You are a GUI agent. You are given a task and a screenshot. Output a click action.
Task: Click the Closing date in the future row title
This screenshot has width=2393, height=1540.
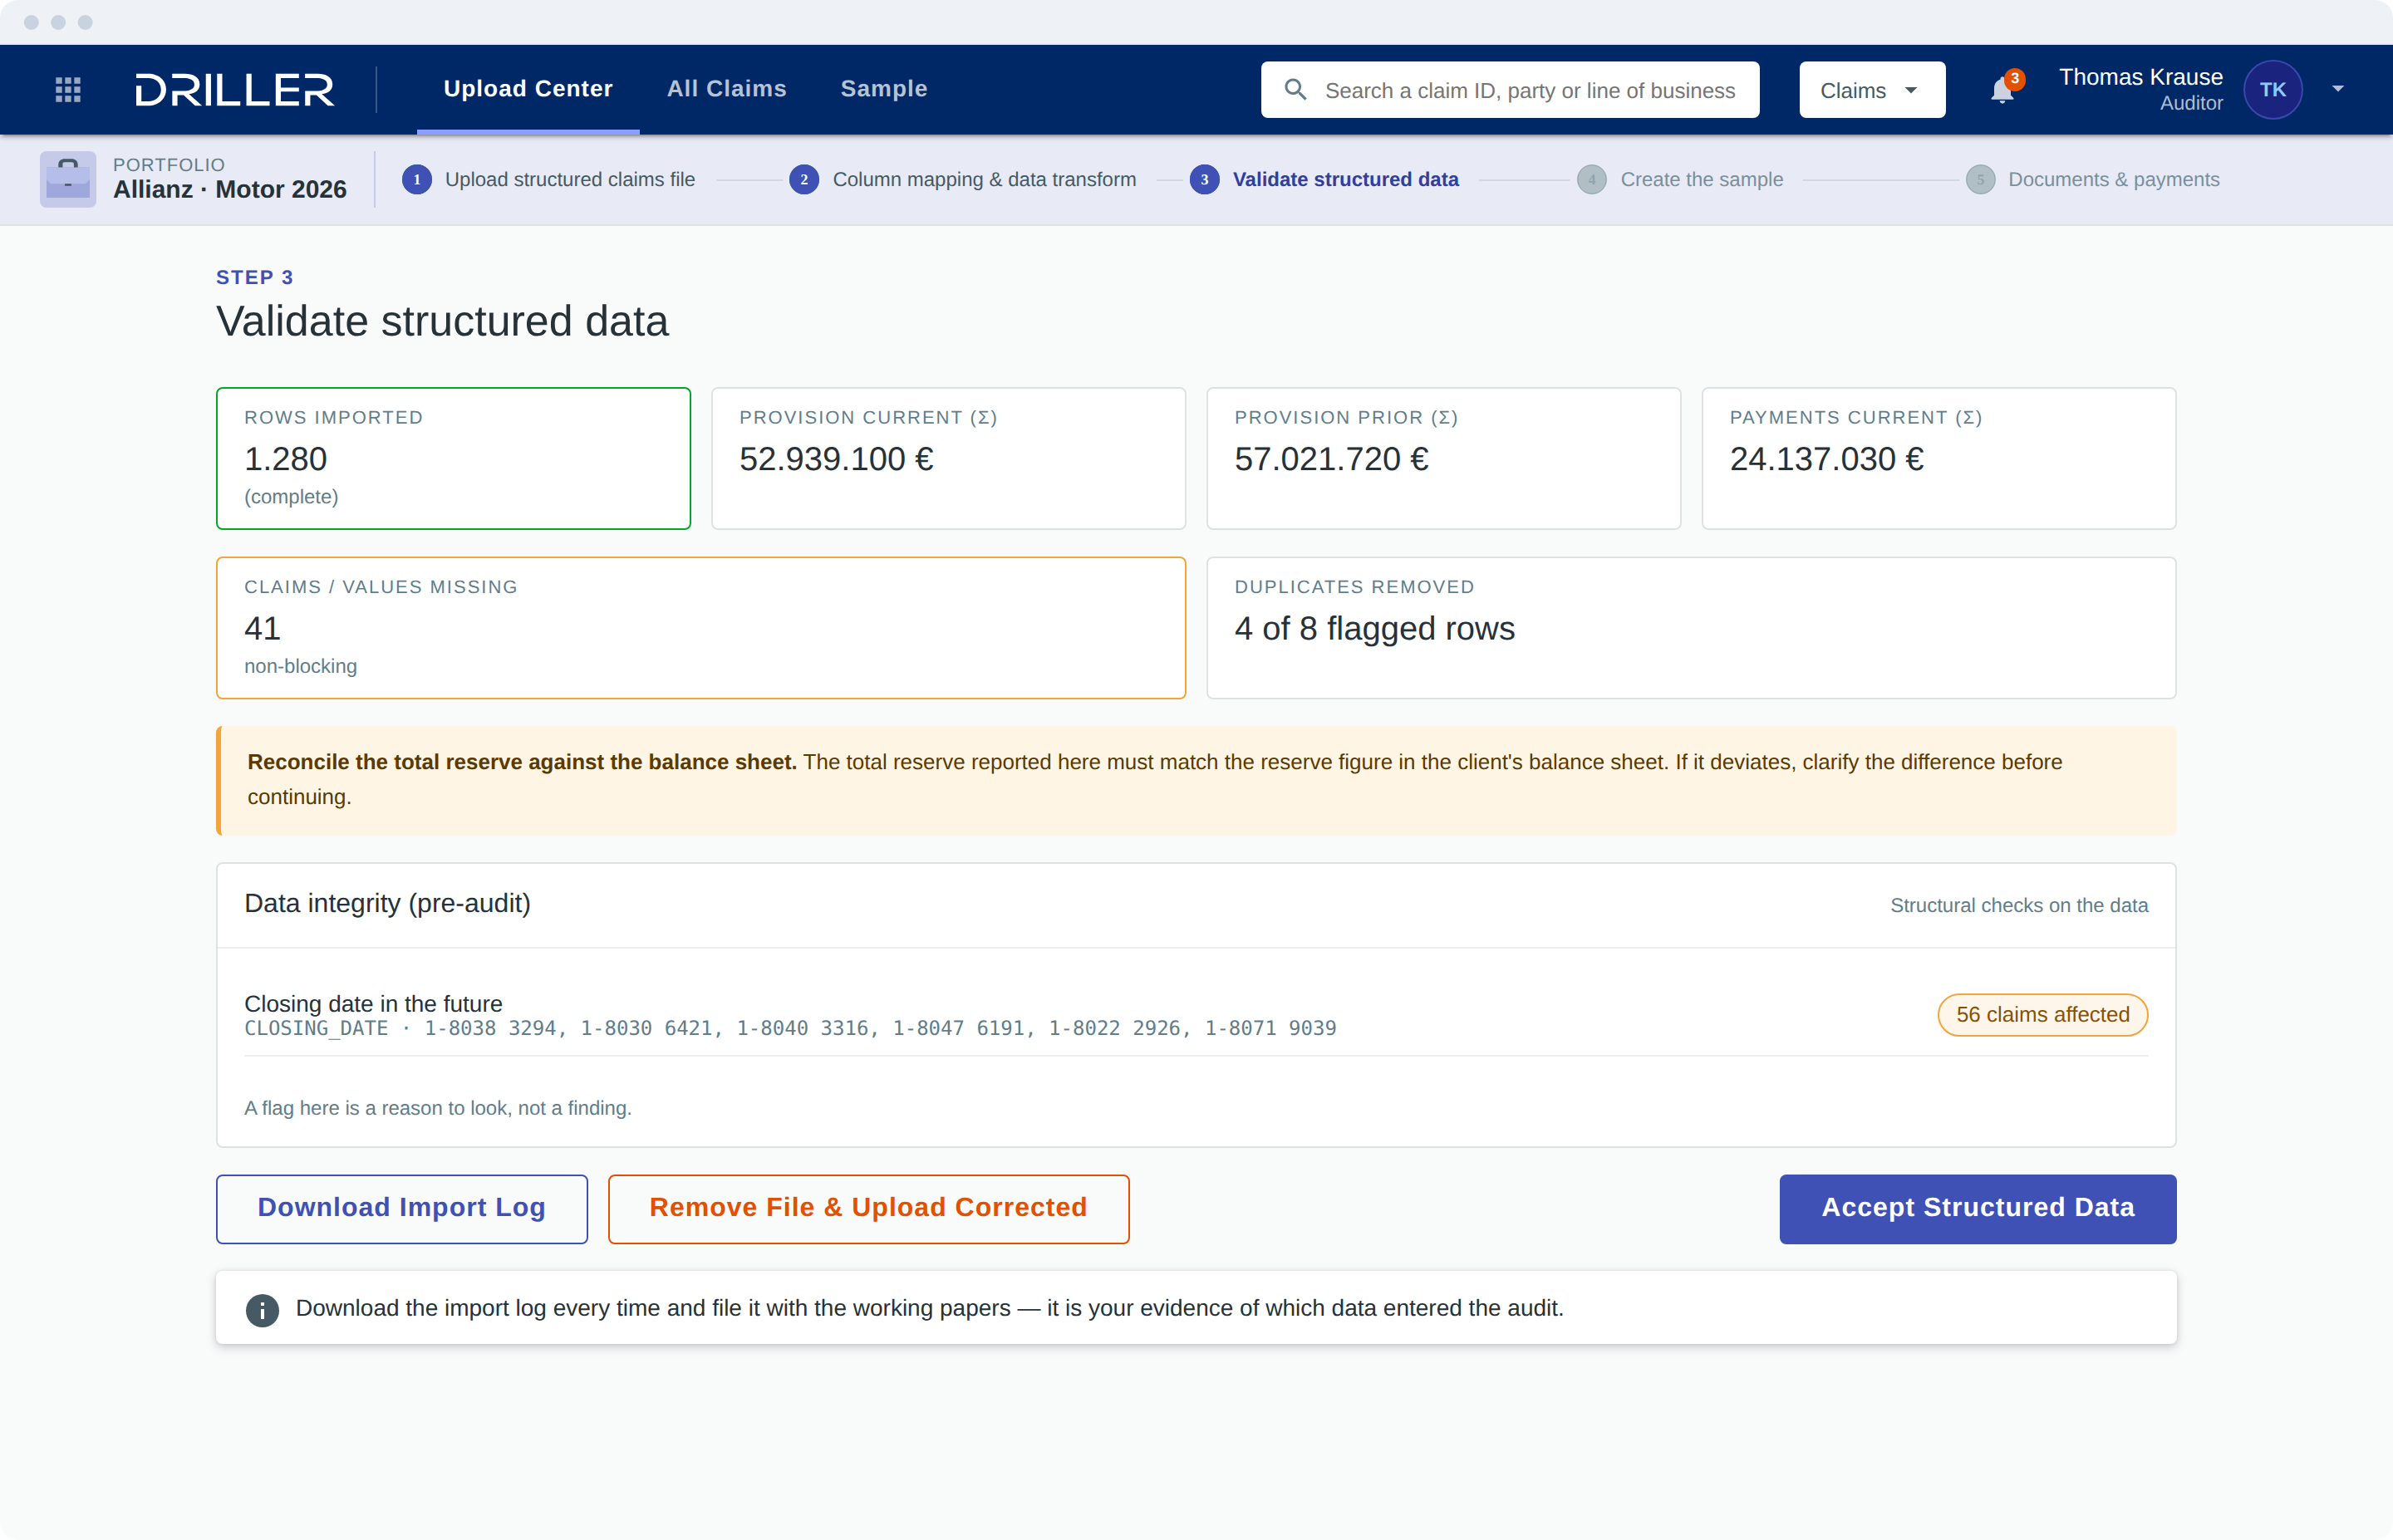click(x=373, y=1004)
